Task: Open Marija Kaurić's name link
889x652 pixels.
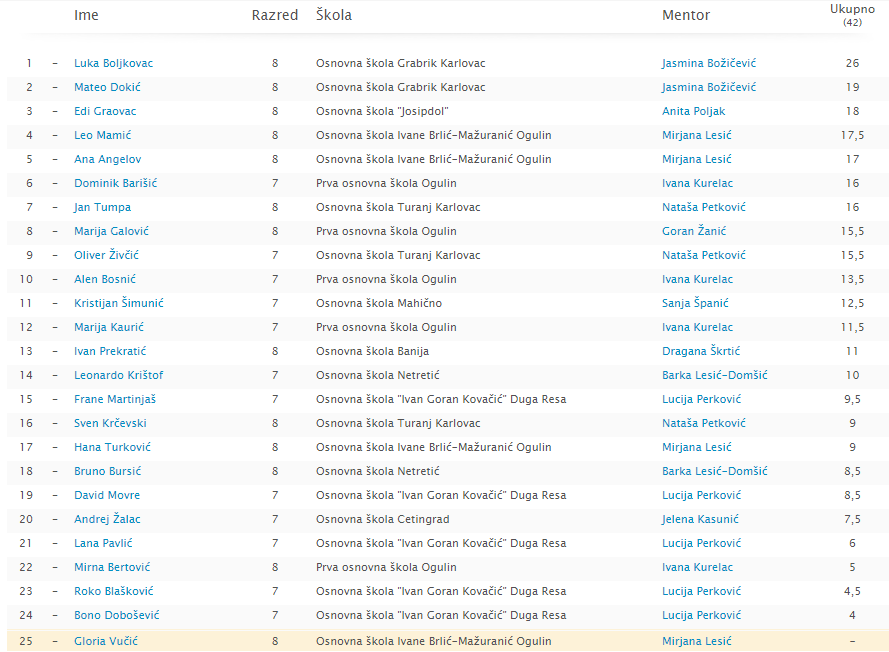Action: pyautogui.click(x=109, y=327)
